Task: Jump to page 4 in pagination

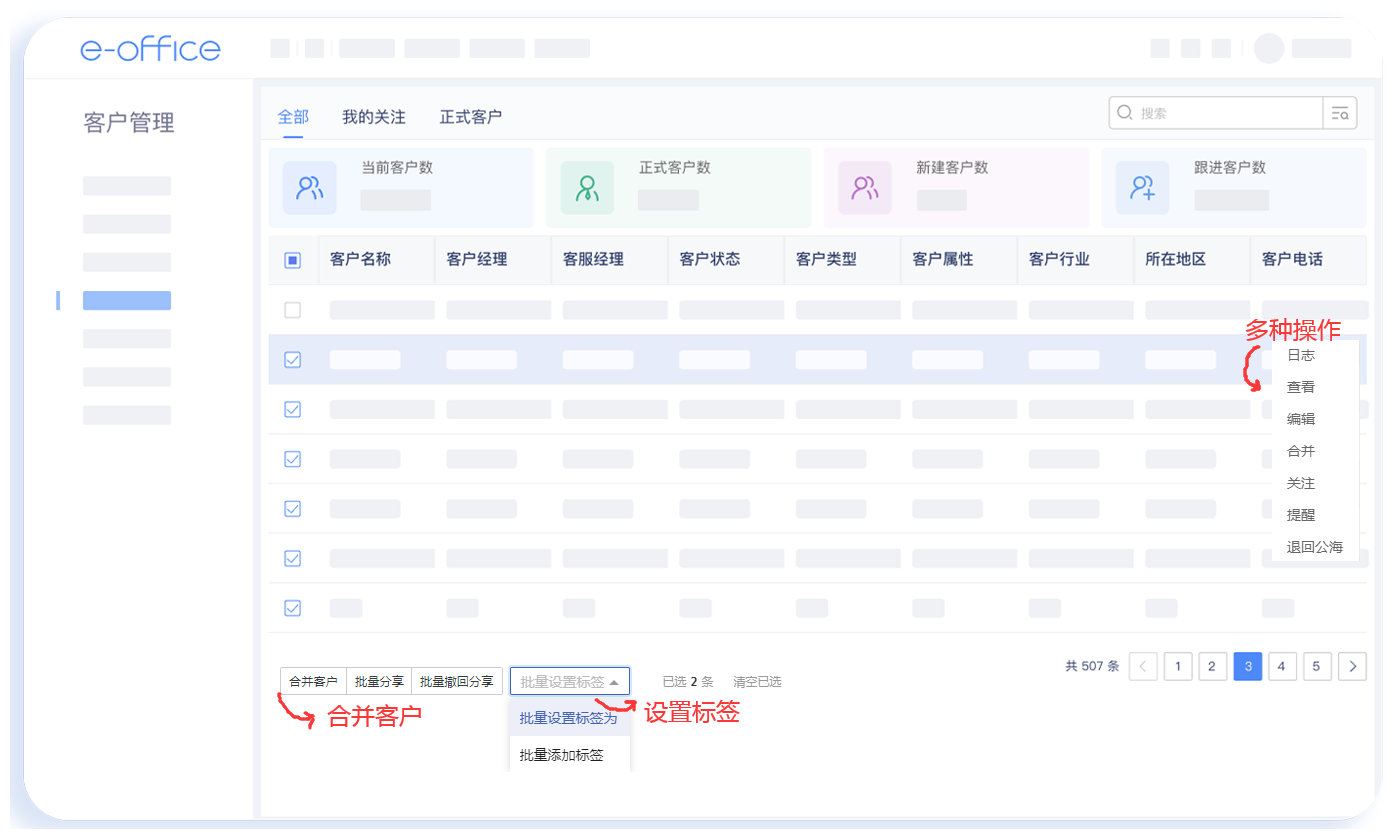Action: point(1282,666)
